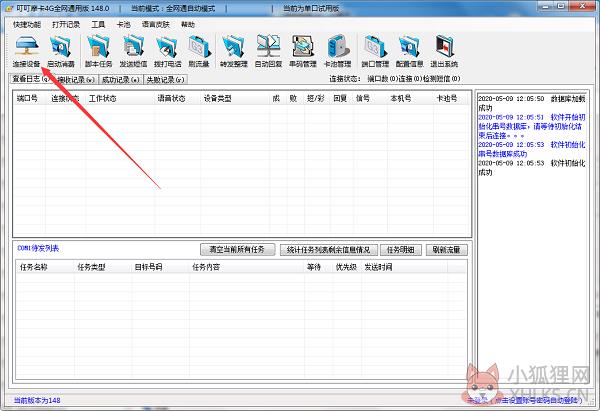The image size is (600, 411).
Task: Click the COM1待发列表 label
Action: click(38, 248)
